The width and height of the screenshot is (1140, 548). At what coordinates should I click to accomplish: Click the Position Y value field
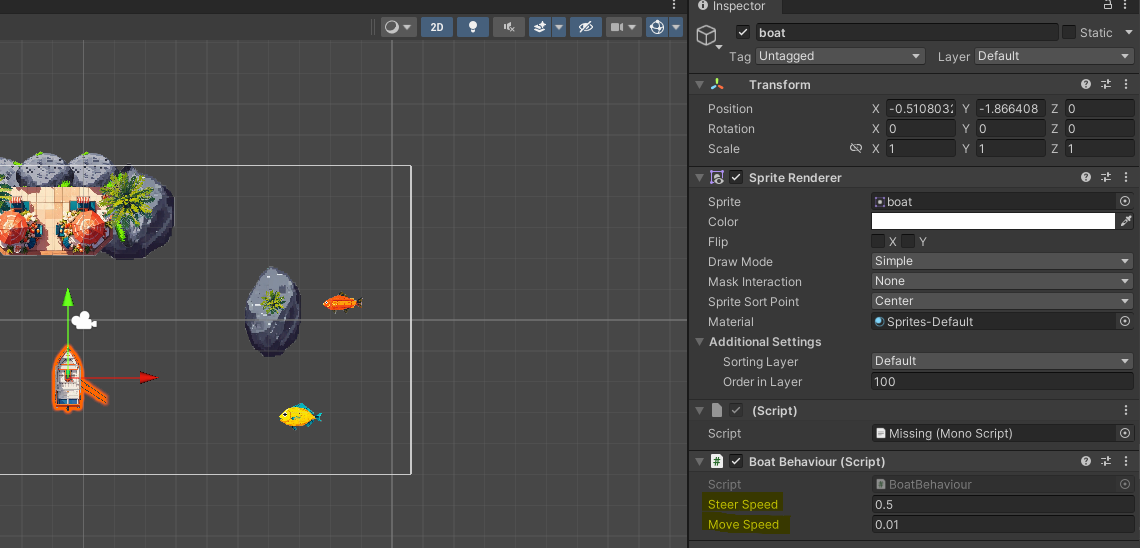pyautogui.click(x=1011, y=108)
